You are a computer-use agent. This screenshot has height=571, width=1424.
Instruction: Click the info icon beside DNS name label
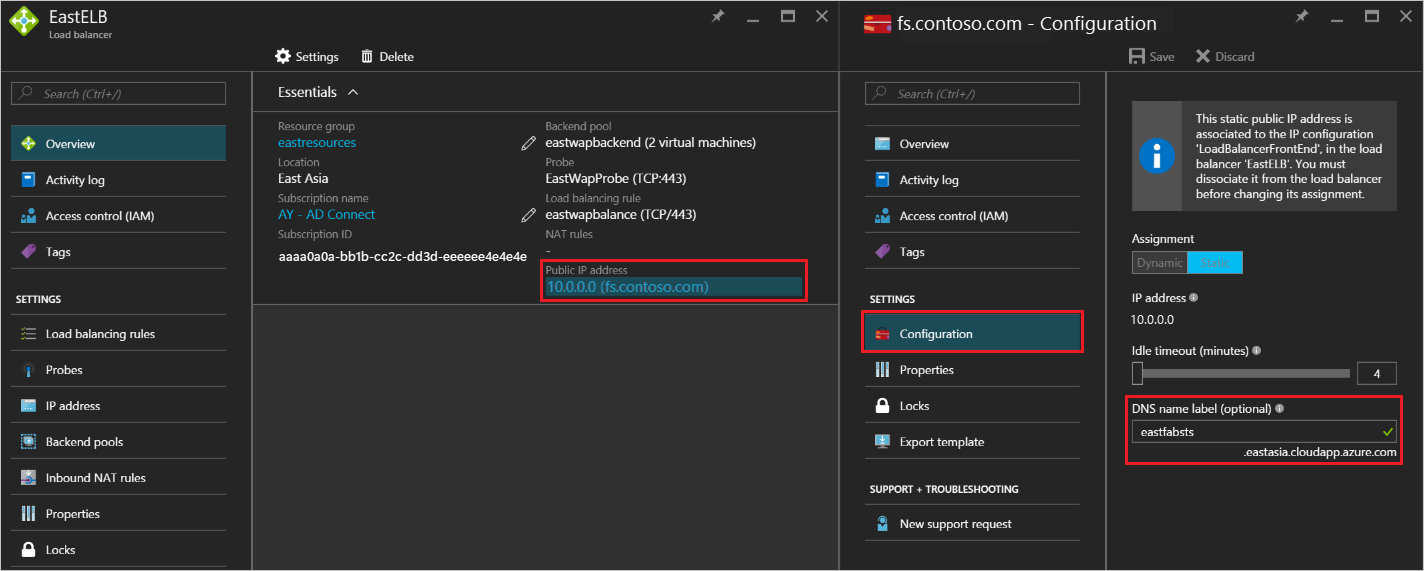click(1279, 409)
